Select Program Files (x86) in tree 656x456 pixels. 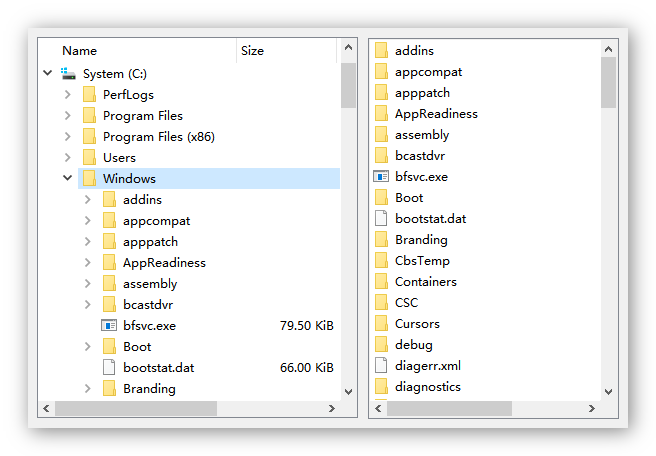pos(158,137)
